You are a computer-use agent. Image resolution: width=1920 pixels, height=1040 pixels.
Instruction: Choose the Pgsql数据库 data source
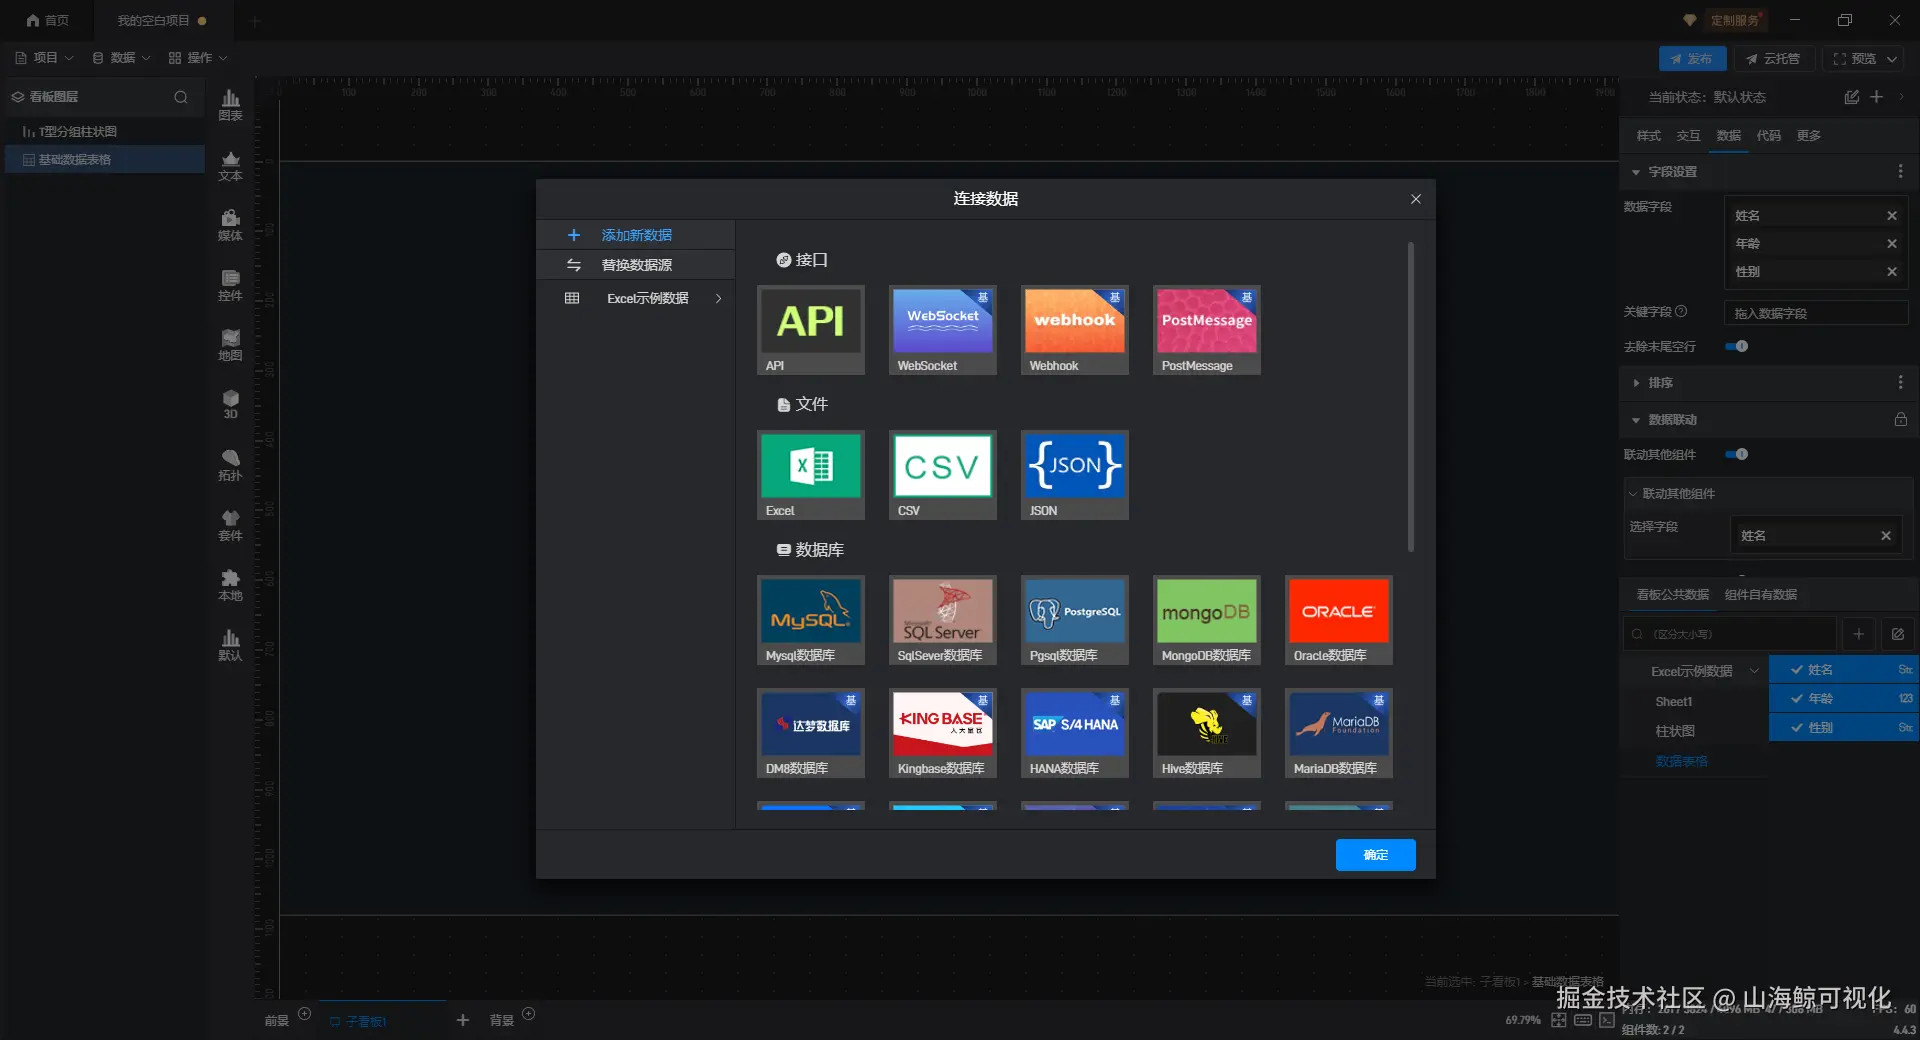point(1075,620)
